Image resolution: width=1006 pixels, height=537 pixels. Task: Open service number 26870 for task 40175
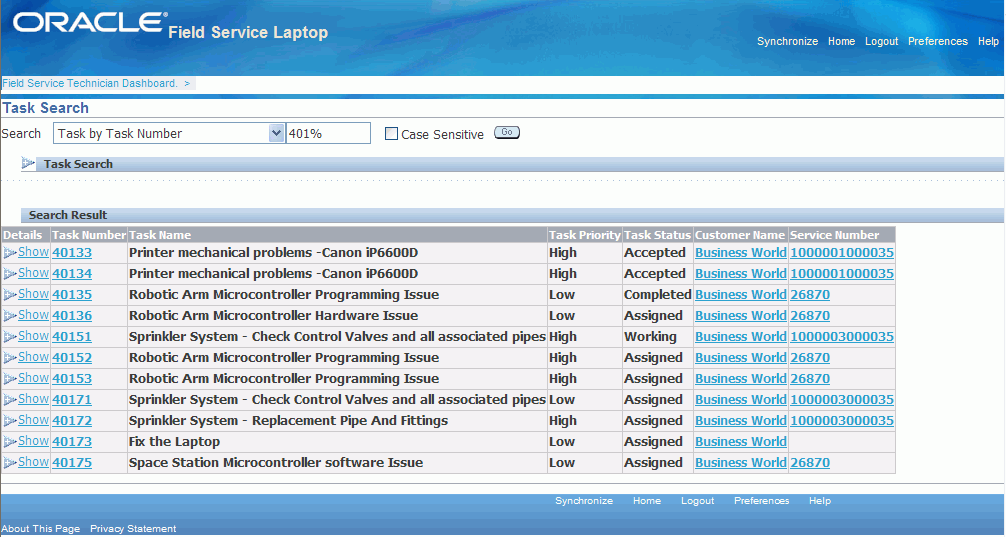click(810, 463)
